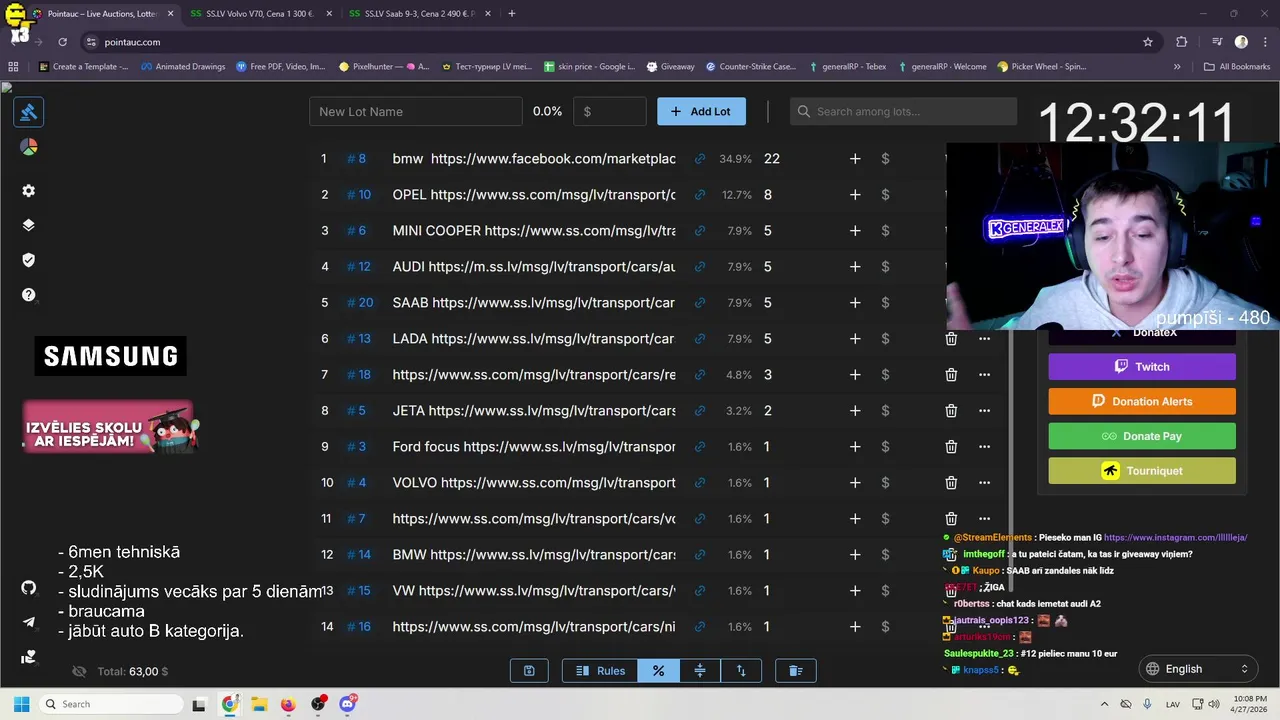Viewport: 1280px width, 720px height.
Task: Toggle the sort order arrows button
Action: (x=741, y=671)
